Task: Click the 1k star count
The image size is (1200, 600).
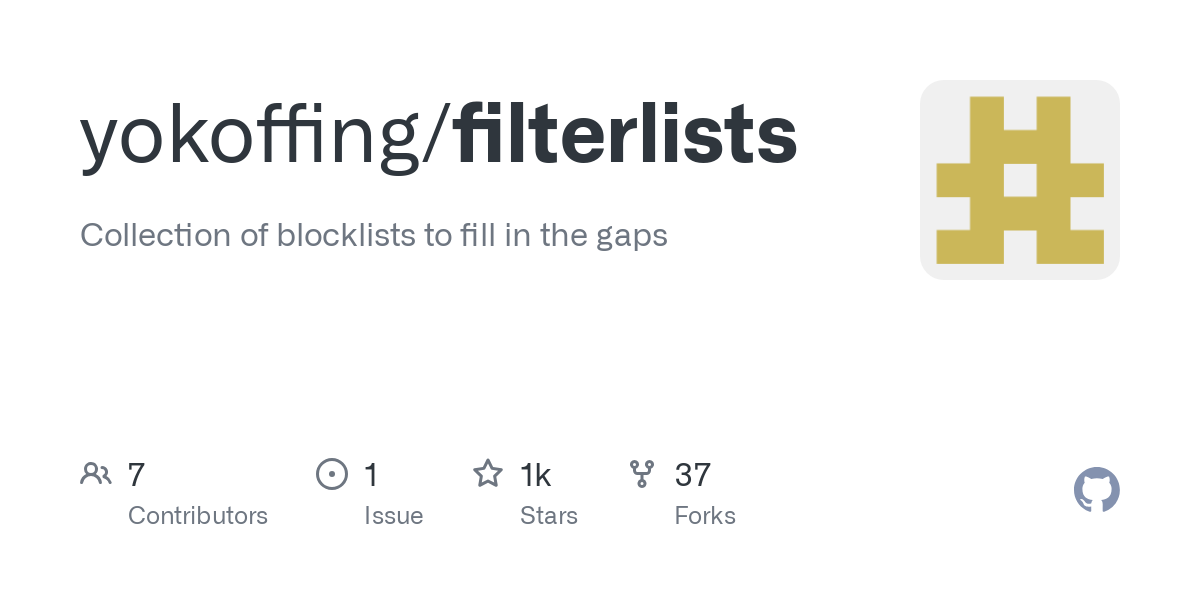Action: [536, 474]
